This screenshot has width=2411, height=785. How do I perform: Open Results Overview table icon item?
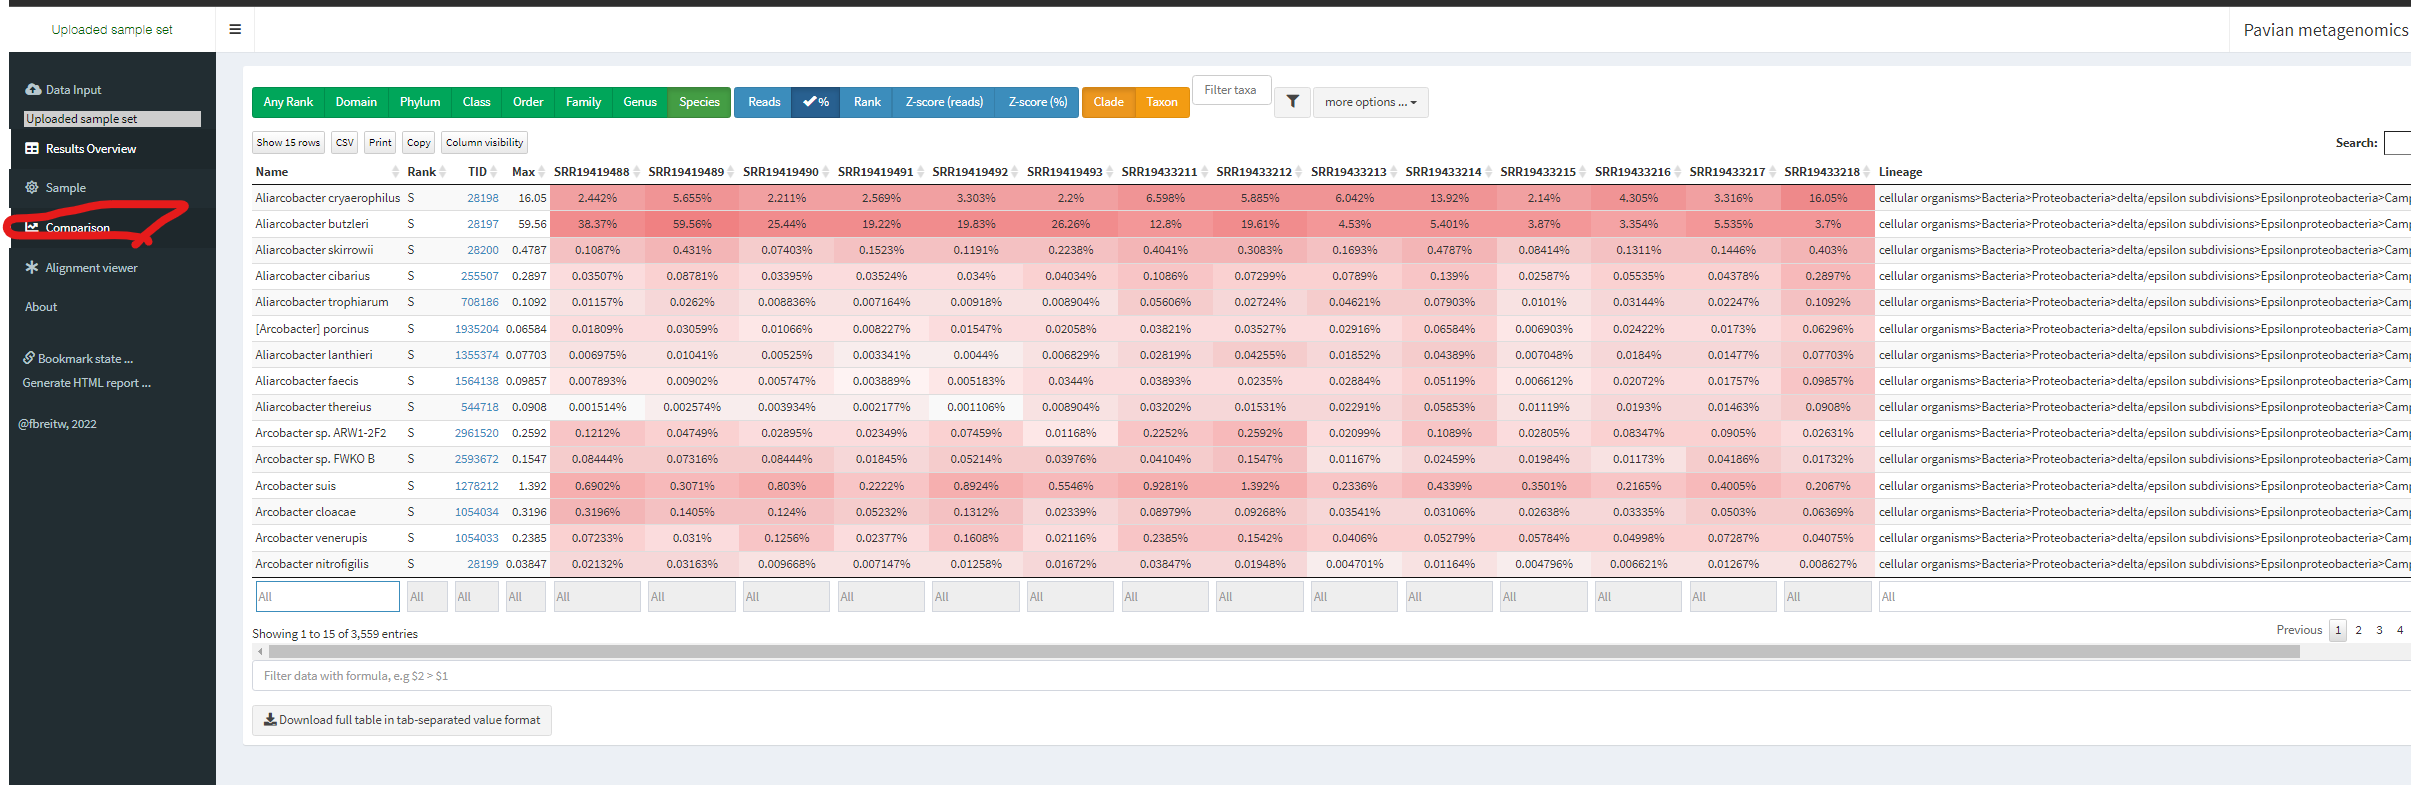(x=32, y=149)
